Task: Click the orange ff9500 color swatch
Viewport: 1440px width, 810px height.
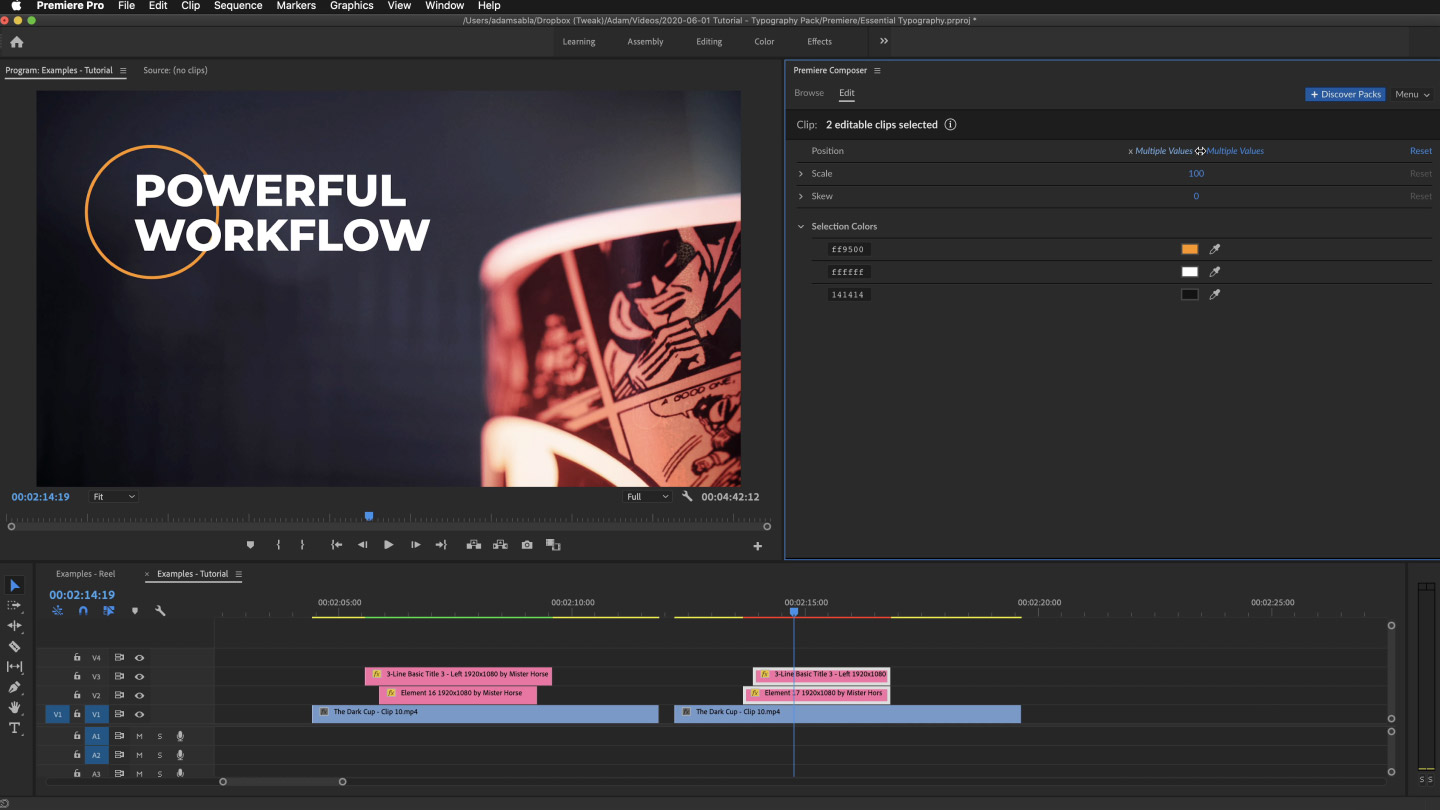Action: coord(1189,249)
